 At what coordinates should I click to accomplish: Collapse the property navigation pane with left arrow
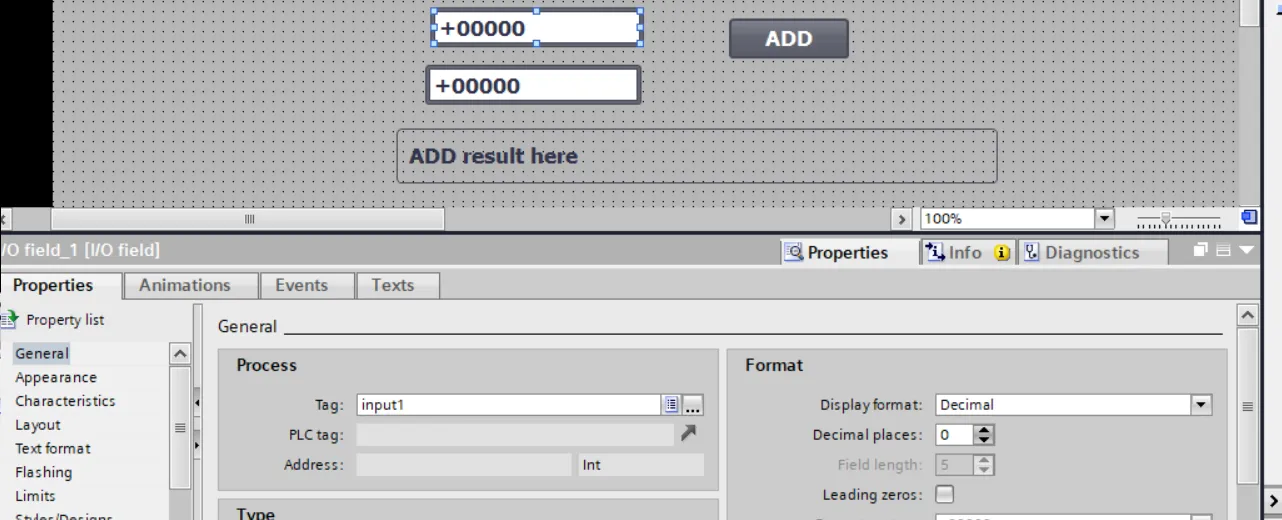pyautogui.click(x=197, y=403)
